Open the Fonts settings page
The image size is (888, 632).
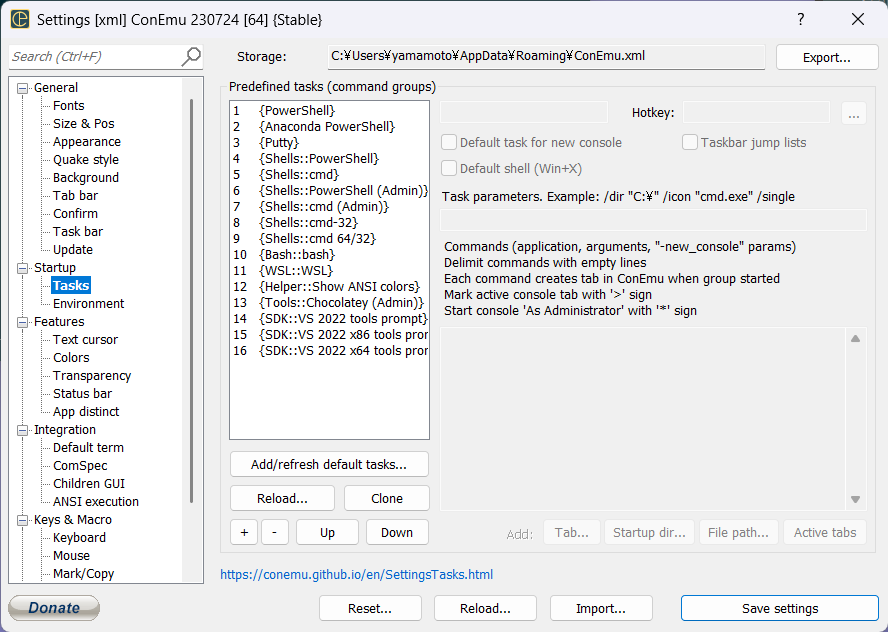69,105
